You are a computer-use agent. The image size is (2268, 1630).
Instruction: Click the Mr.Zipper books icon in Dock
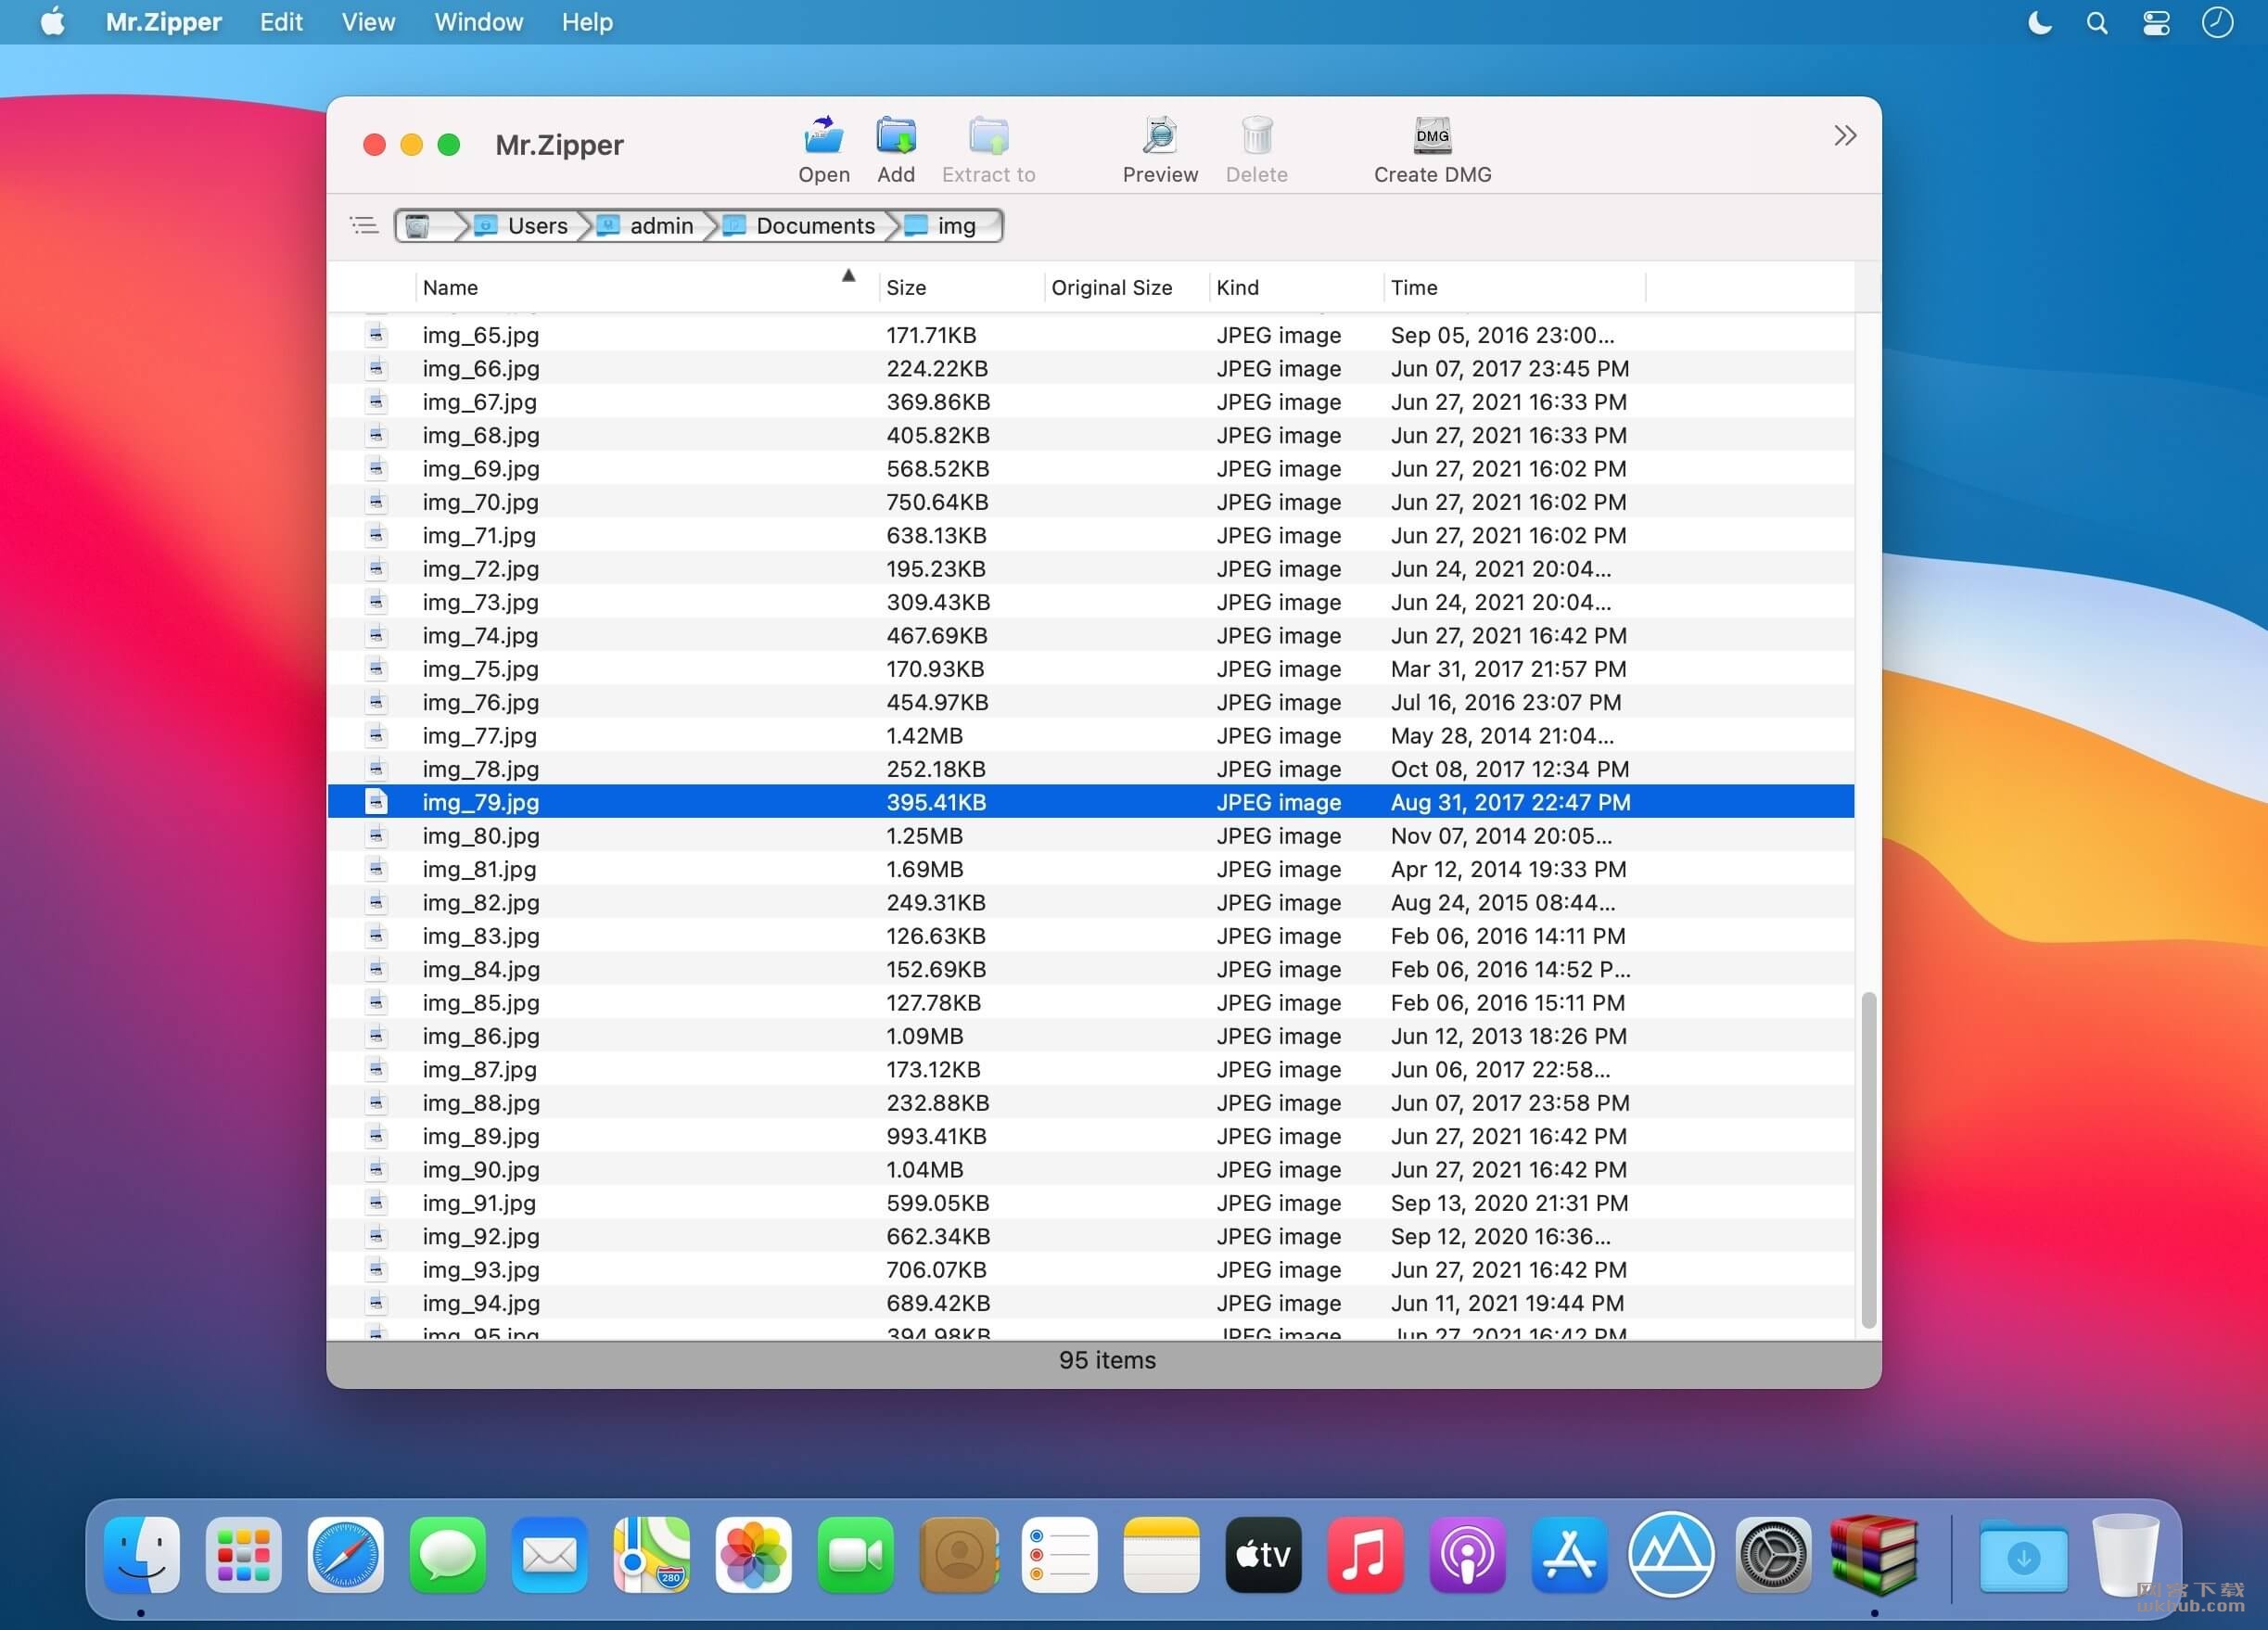[x=1874, y=1554]
